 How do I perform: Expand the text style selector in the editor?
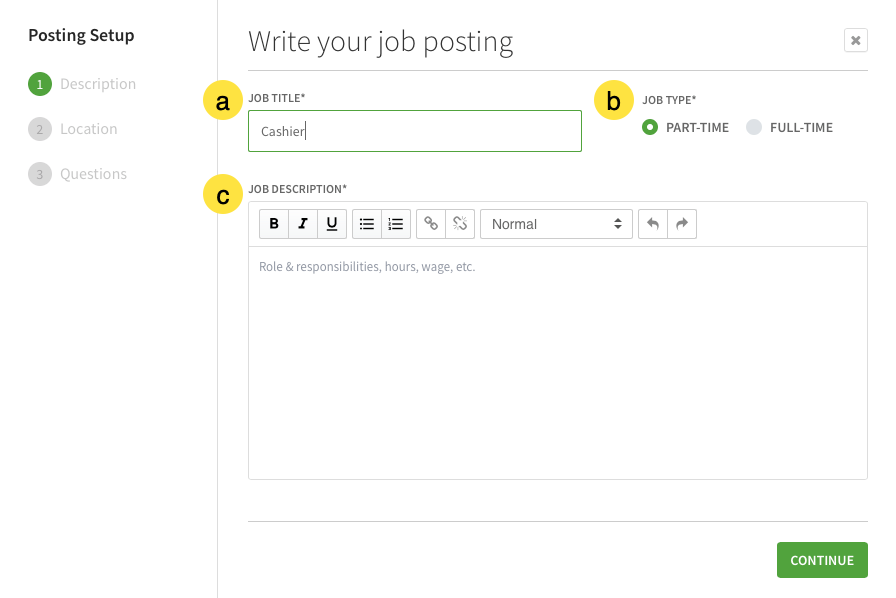click(620, 224)
